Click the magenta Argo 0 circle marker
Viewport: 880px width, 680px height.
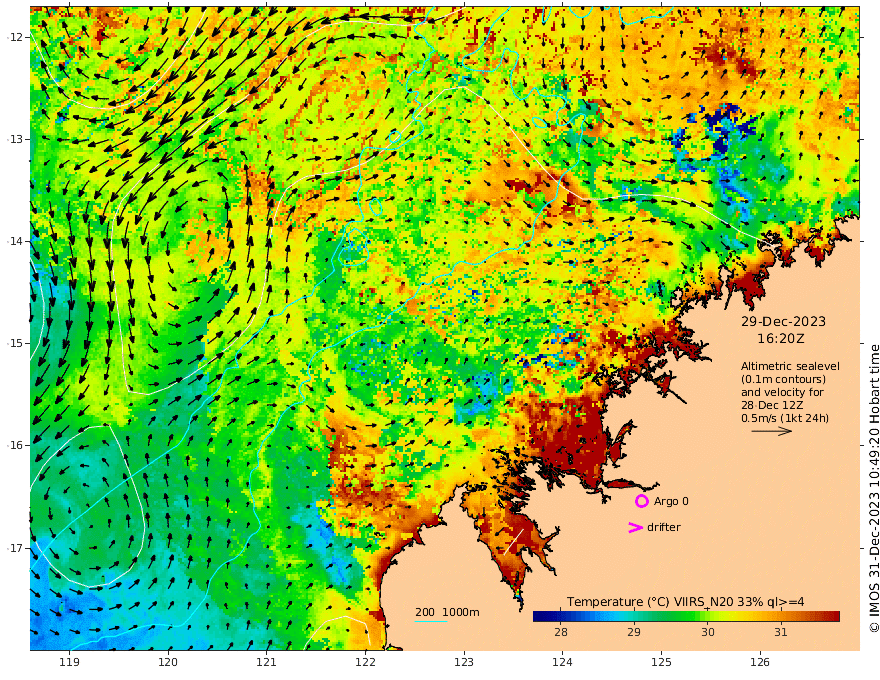tap(641, 501)
